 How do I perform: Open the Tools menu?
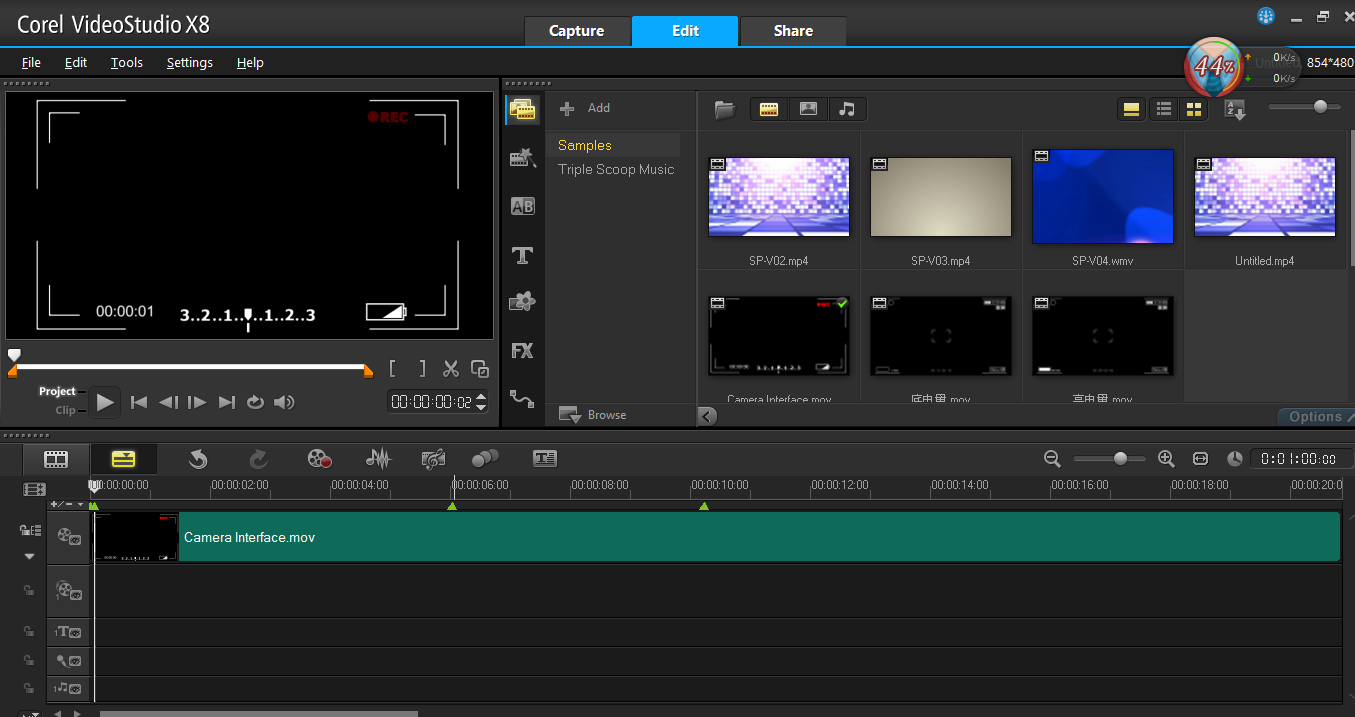pyautogui.click(x=127, y=62)
